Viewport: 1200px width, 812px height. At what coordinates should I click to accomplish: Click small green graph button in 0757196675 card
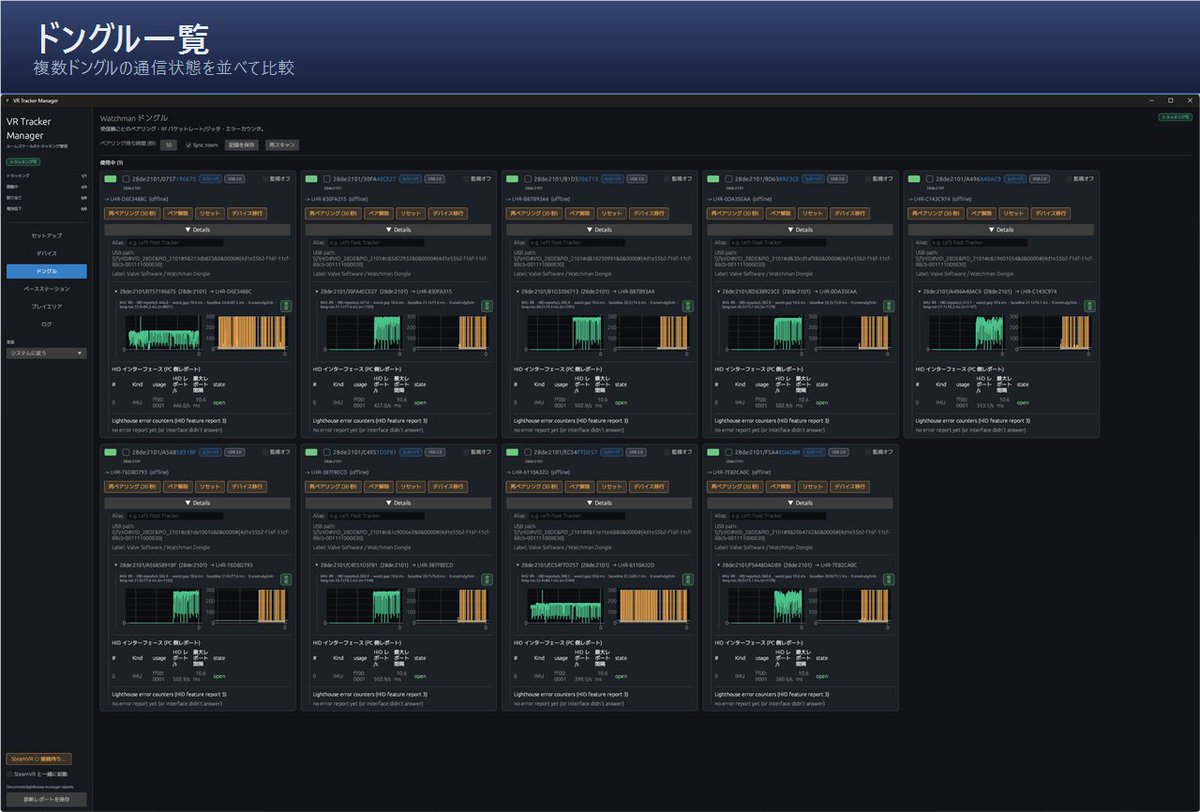point(287,305)
